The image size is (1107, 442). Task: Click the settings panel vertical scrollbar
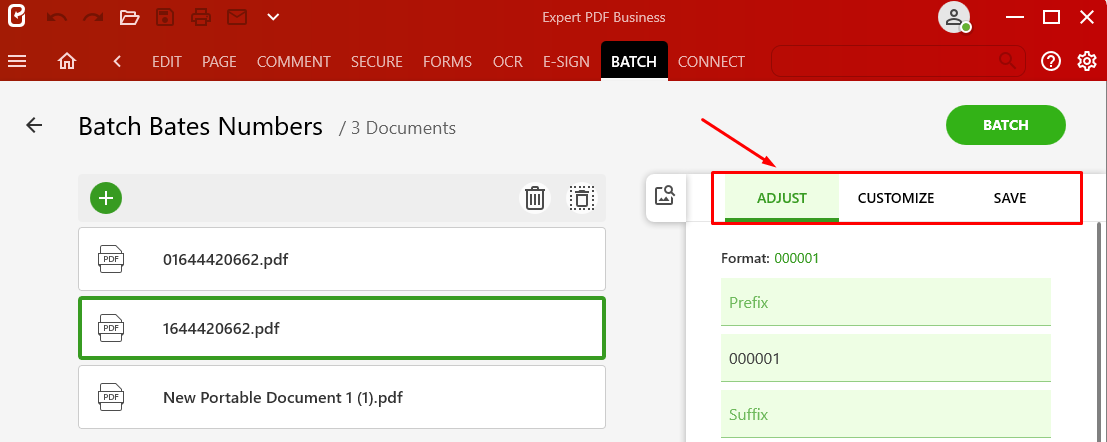point(1100,332)
